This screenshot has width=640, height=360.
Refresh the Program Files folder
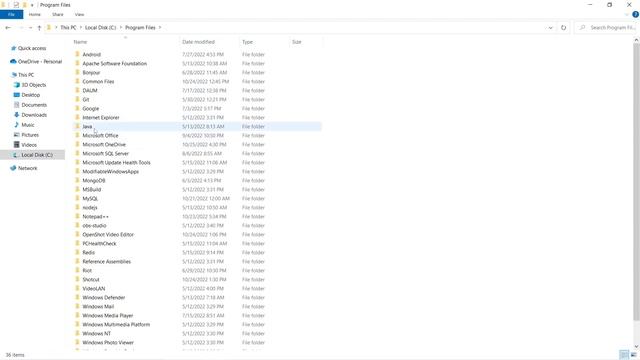(563, 28)
